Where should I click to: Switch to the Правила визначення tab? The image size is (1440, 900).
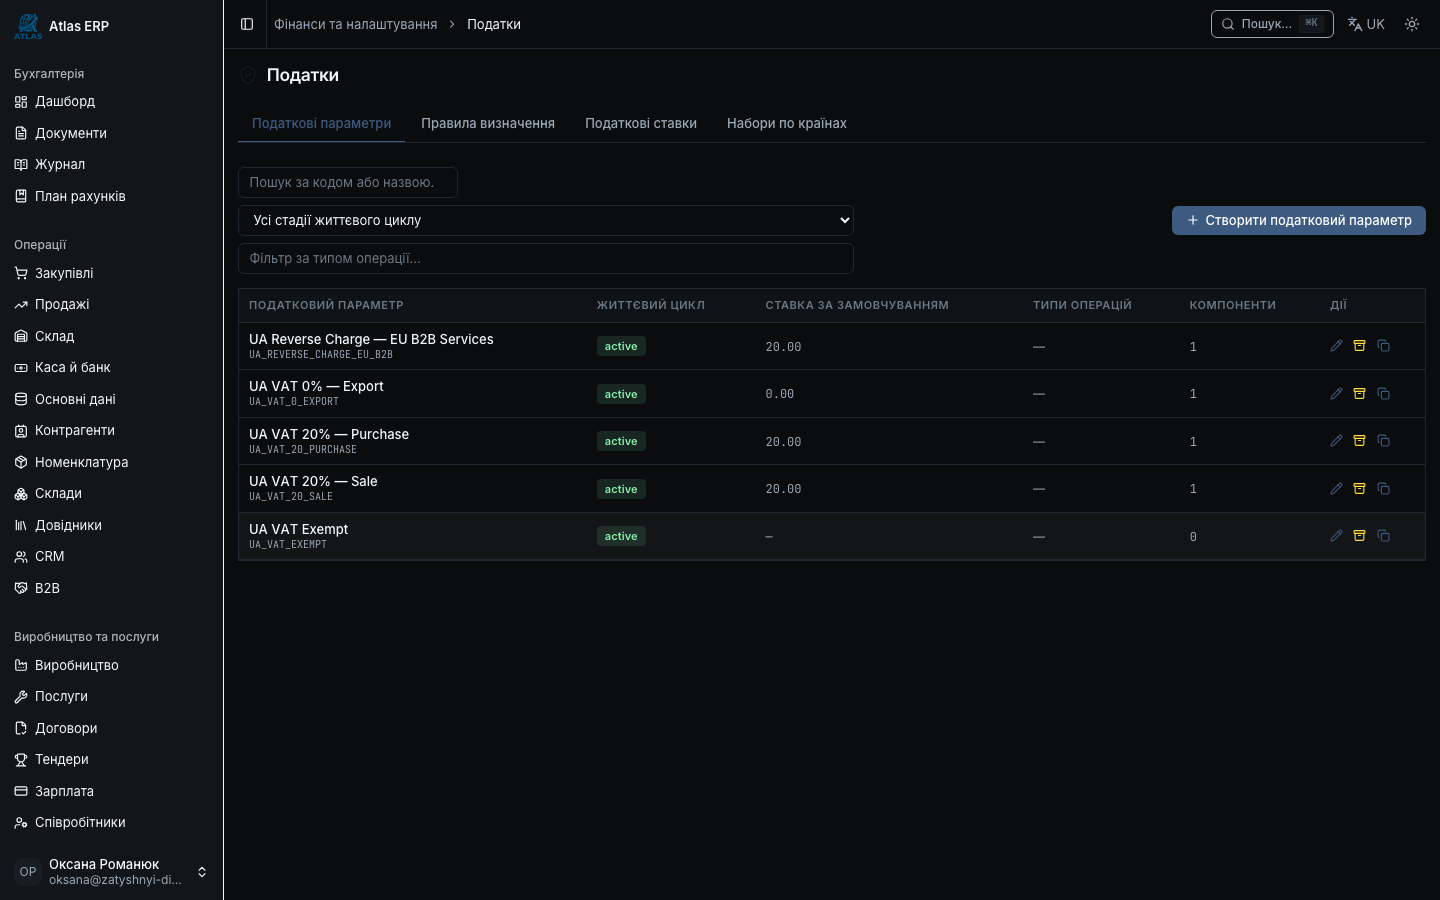488,123
